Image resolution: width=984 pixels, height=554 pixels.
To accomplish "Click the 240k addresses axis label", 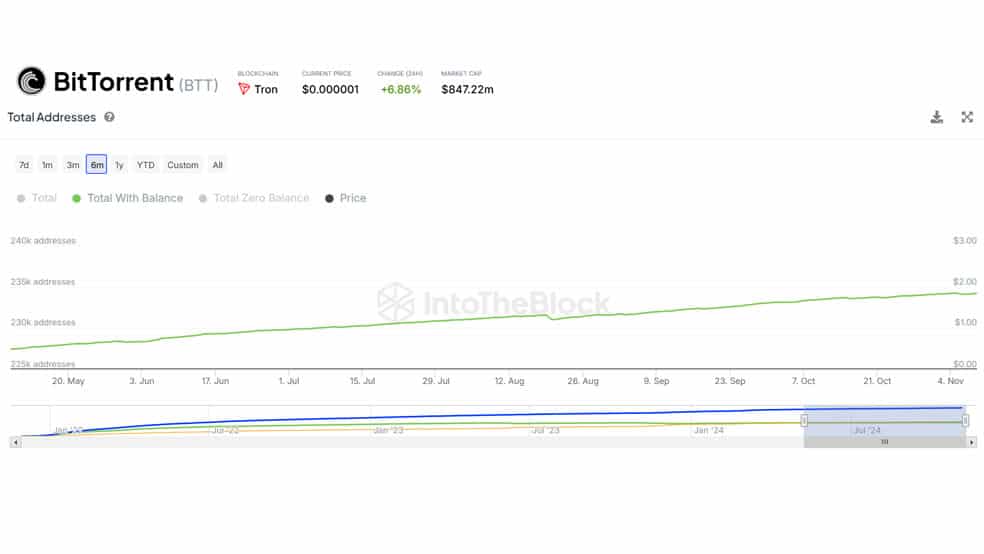I will point(43,241).
